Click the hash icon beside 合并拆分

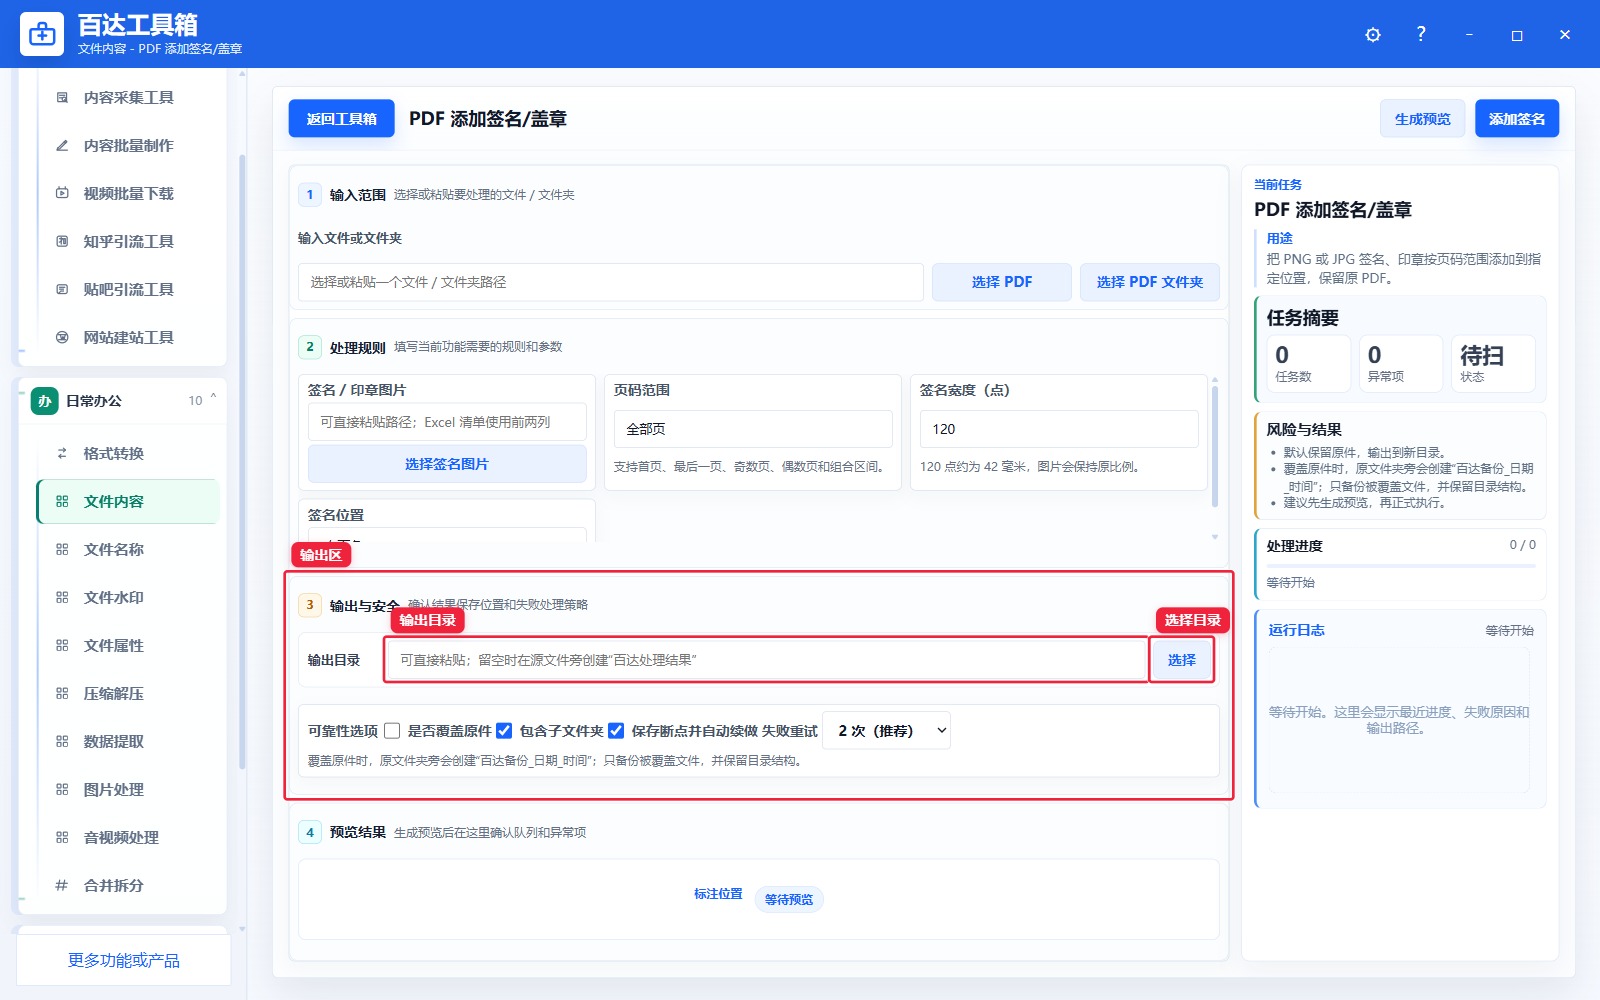tap(62, 885)
